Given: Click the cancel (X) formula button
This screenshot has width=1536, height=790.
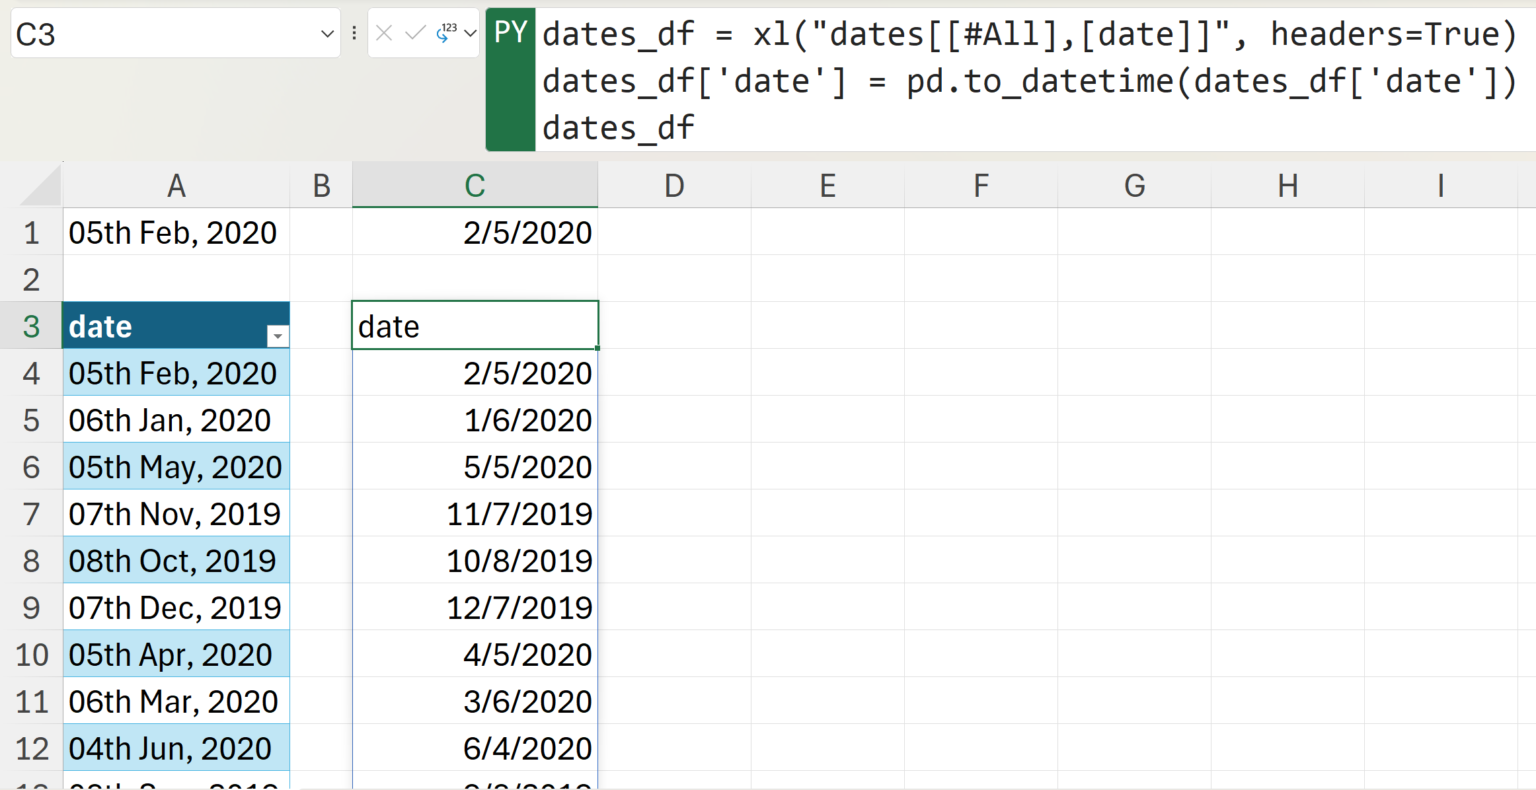Looking at the screenshot, I should [384, 34].
